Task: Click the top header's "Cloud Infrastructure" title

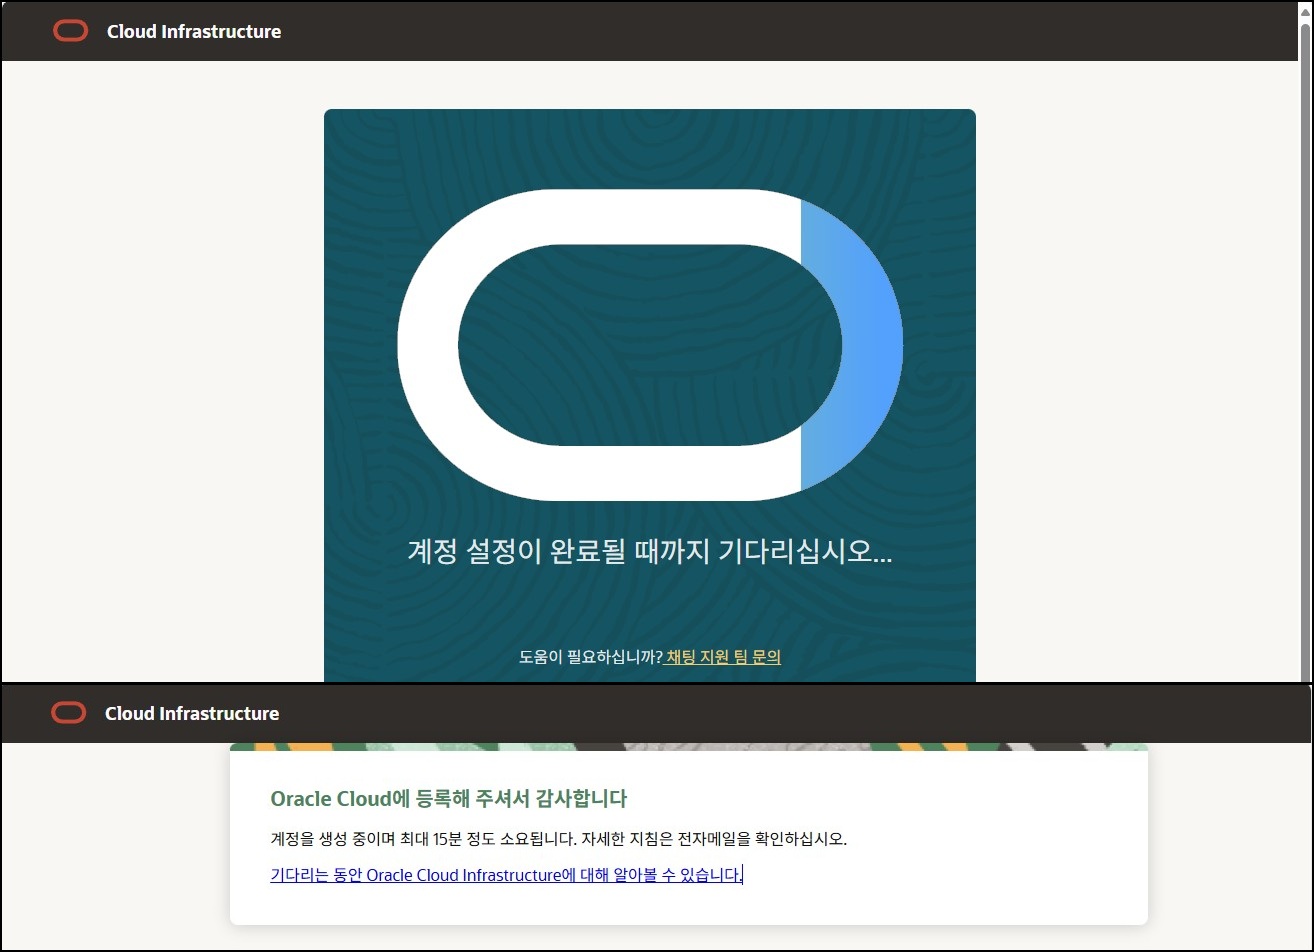Action: [194, 32]
